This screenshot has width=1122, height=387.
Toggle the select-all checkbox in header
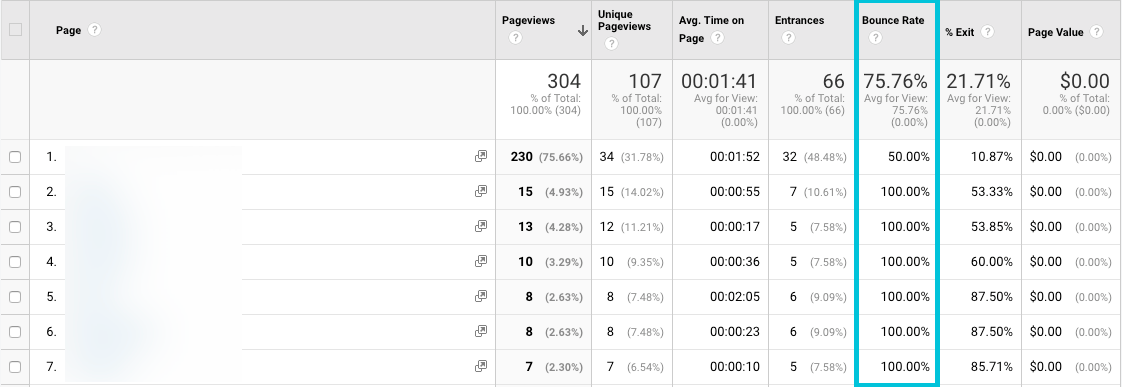[15, 30]
